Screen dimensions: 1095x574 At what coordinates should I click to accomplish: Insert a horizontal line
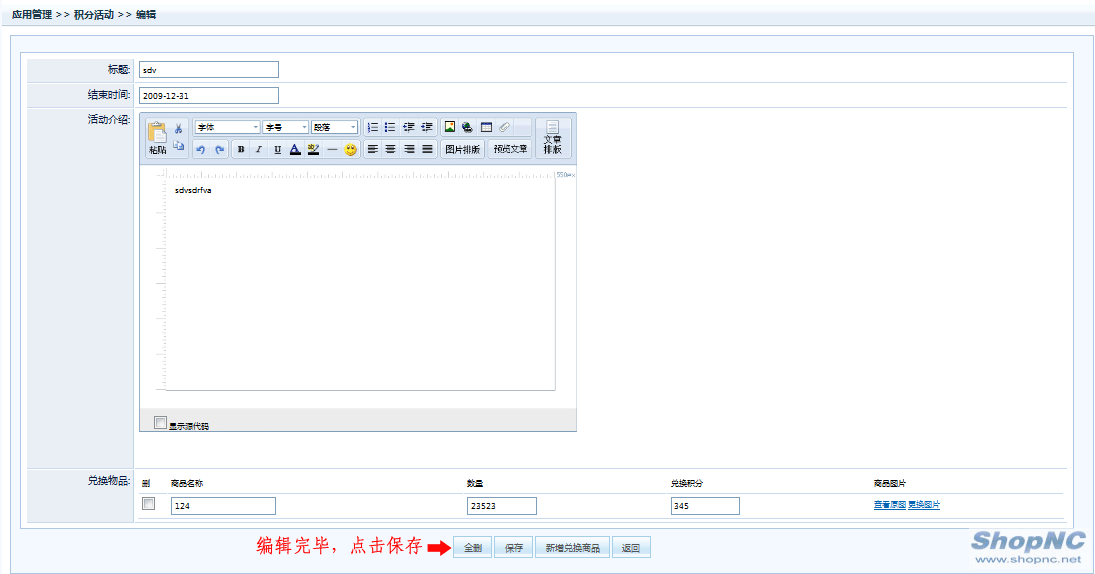[x=332, y=149]
